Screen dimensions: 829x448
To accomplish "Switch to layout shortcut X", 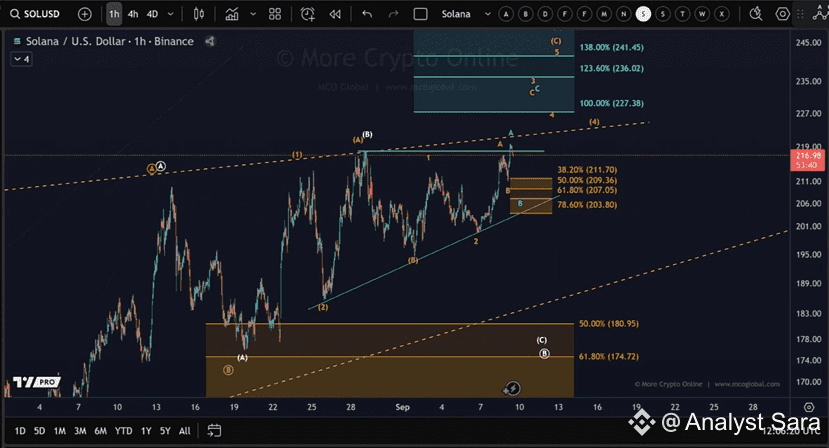I will click(x=721, y=14).
